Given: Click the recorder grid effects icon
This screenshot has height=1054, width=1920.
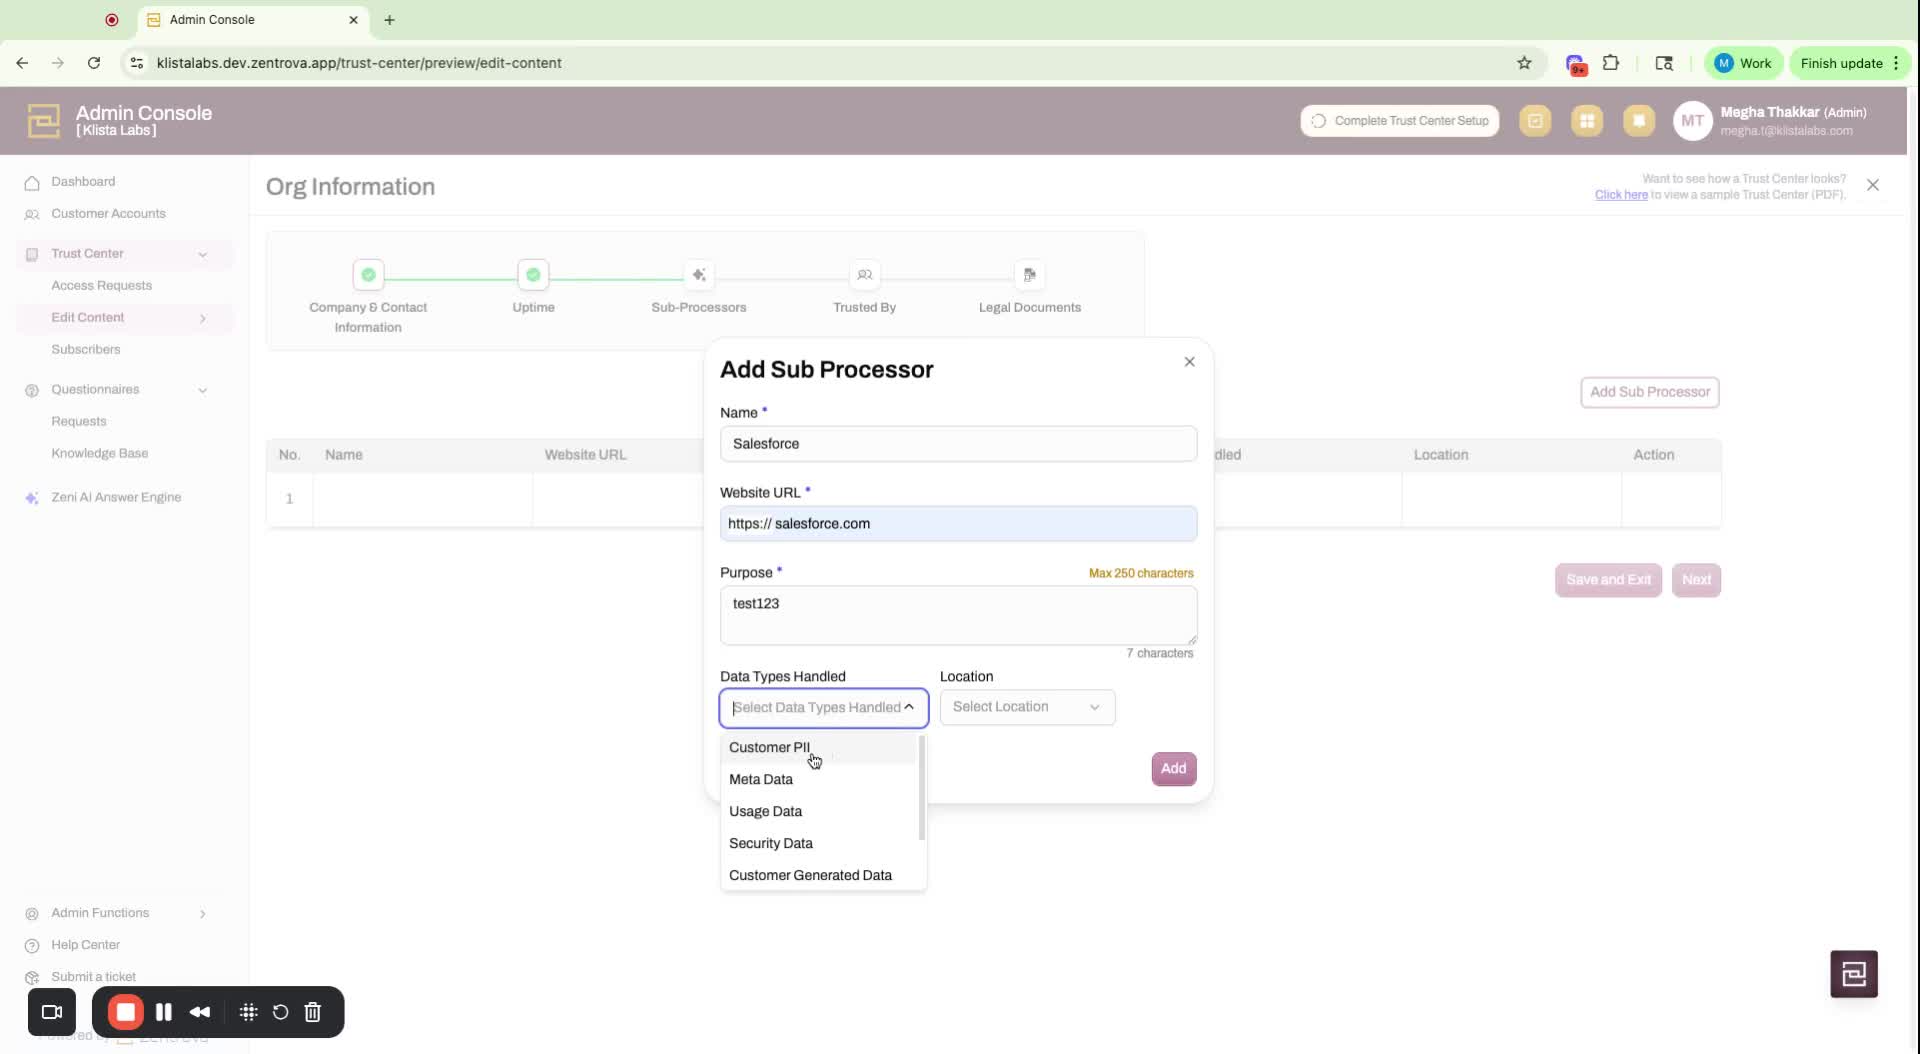Looking at the screenshot, I should pyautogui.click(x=249, y=1012).
